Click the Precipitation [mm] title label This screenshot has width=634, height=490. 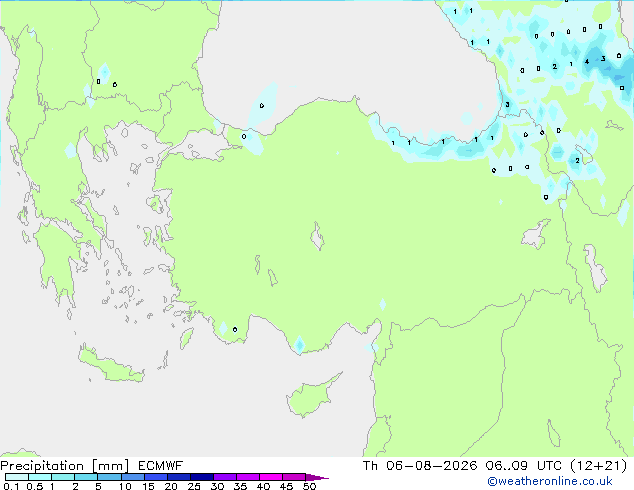click(64, 466)
